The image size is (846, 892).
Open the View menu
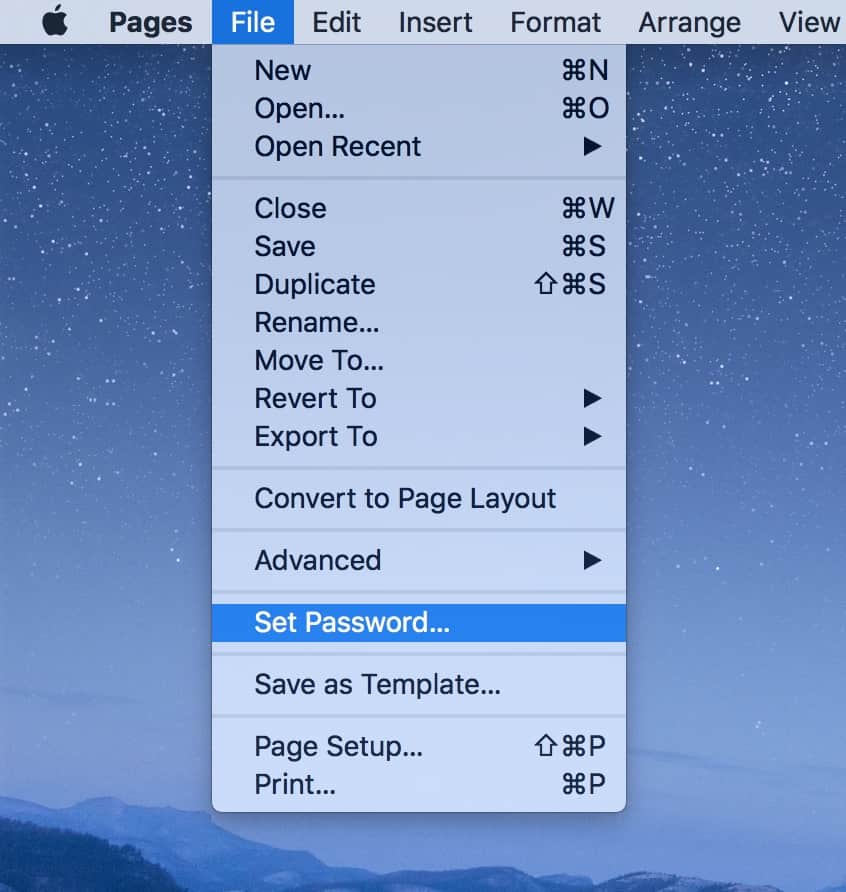point(808,22)
